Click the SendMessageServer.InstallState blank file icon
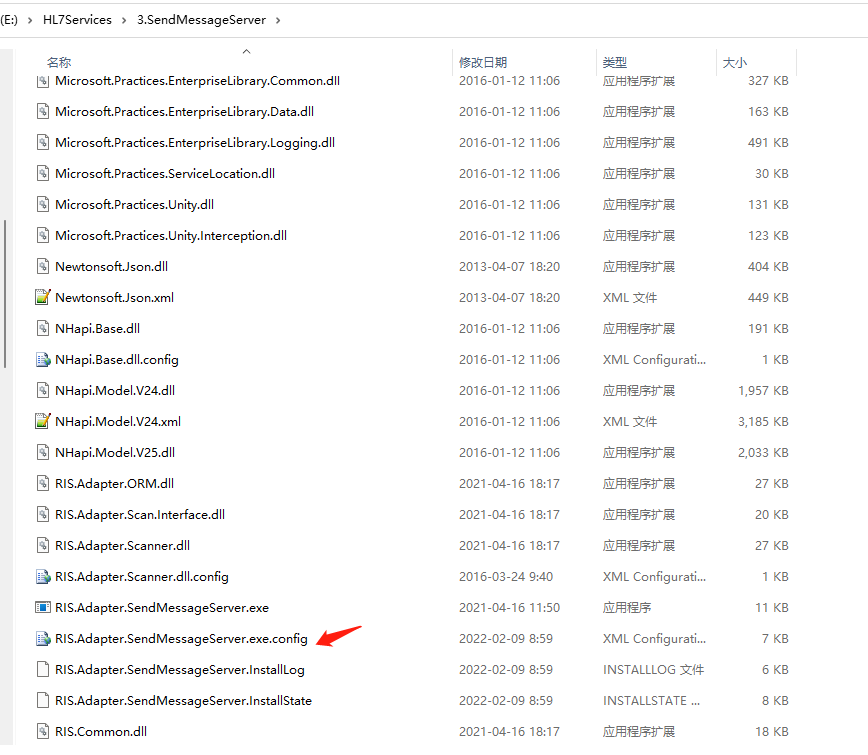868x755 pixels. [43, 701]
